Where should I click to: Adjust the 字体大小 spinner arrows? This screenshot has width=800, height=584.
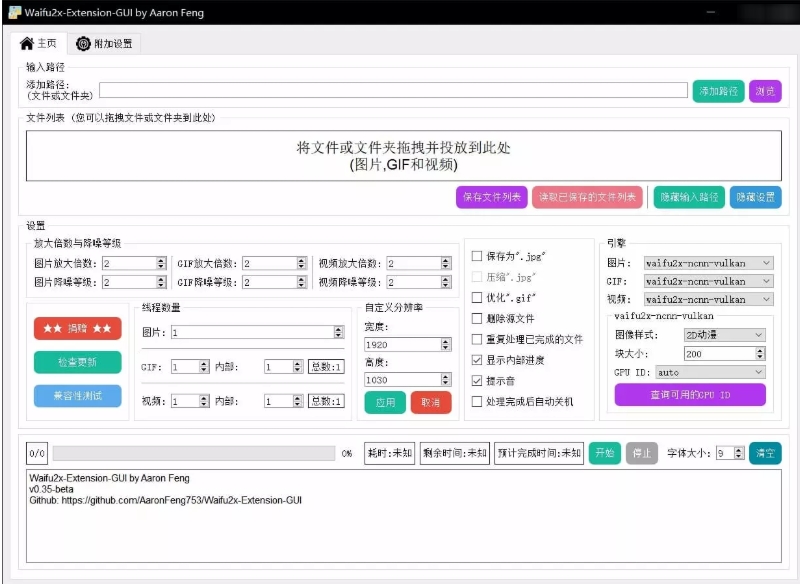[x=739, y=453]
